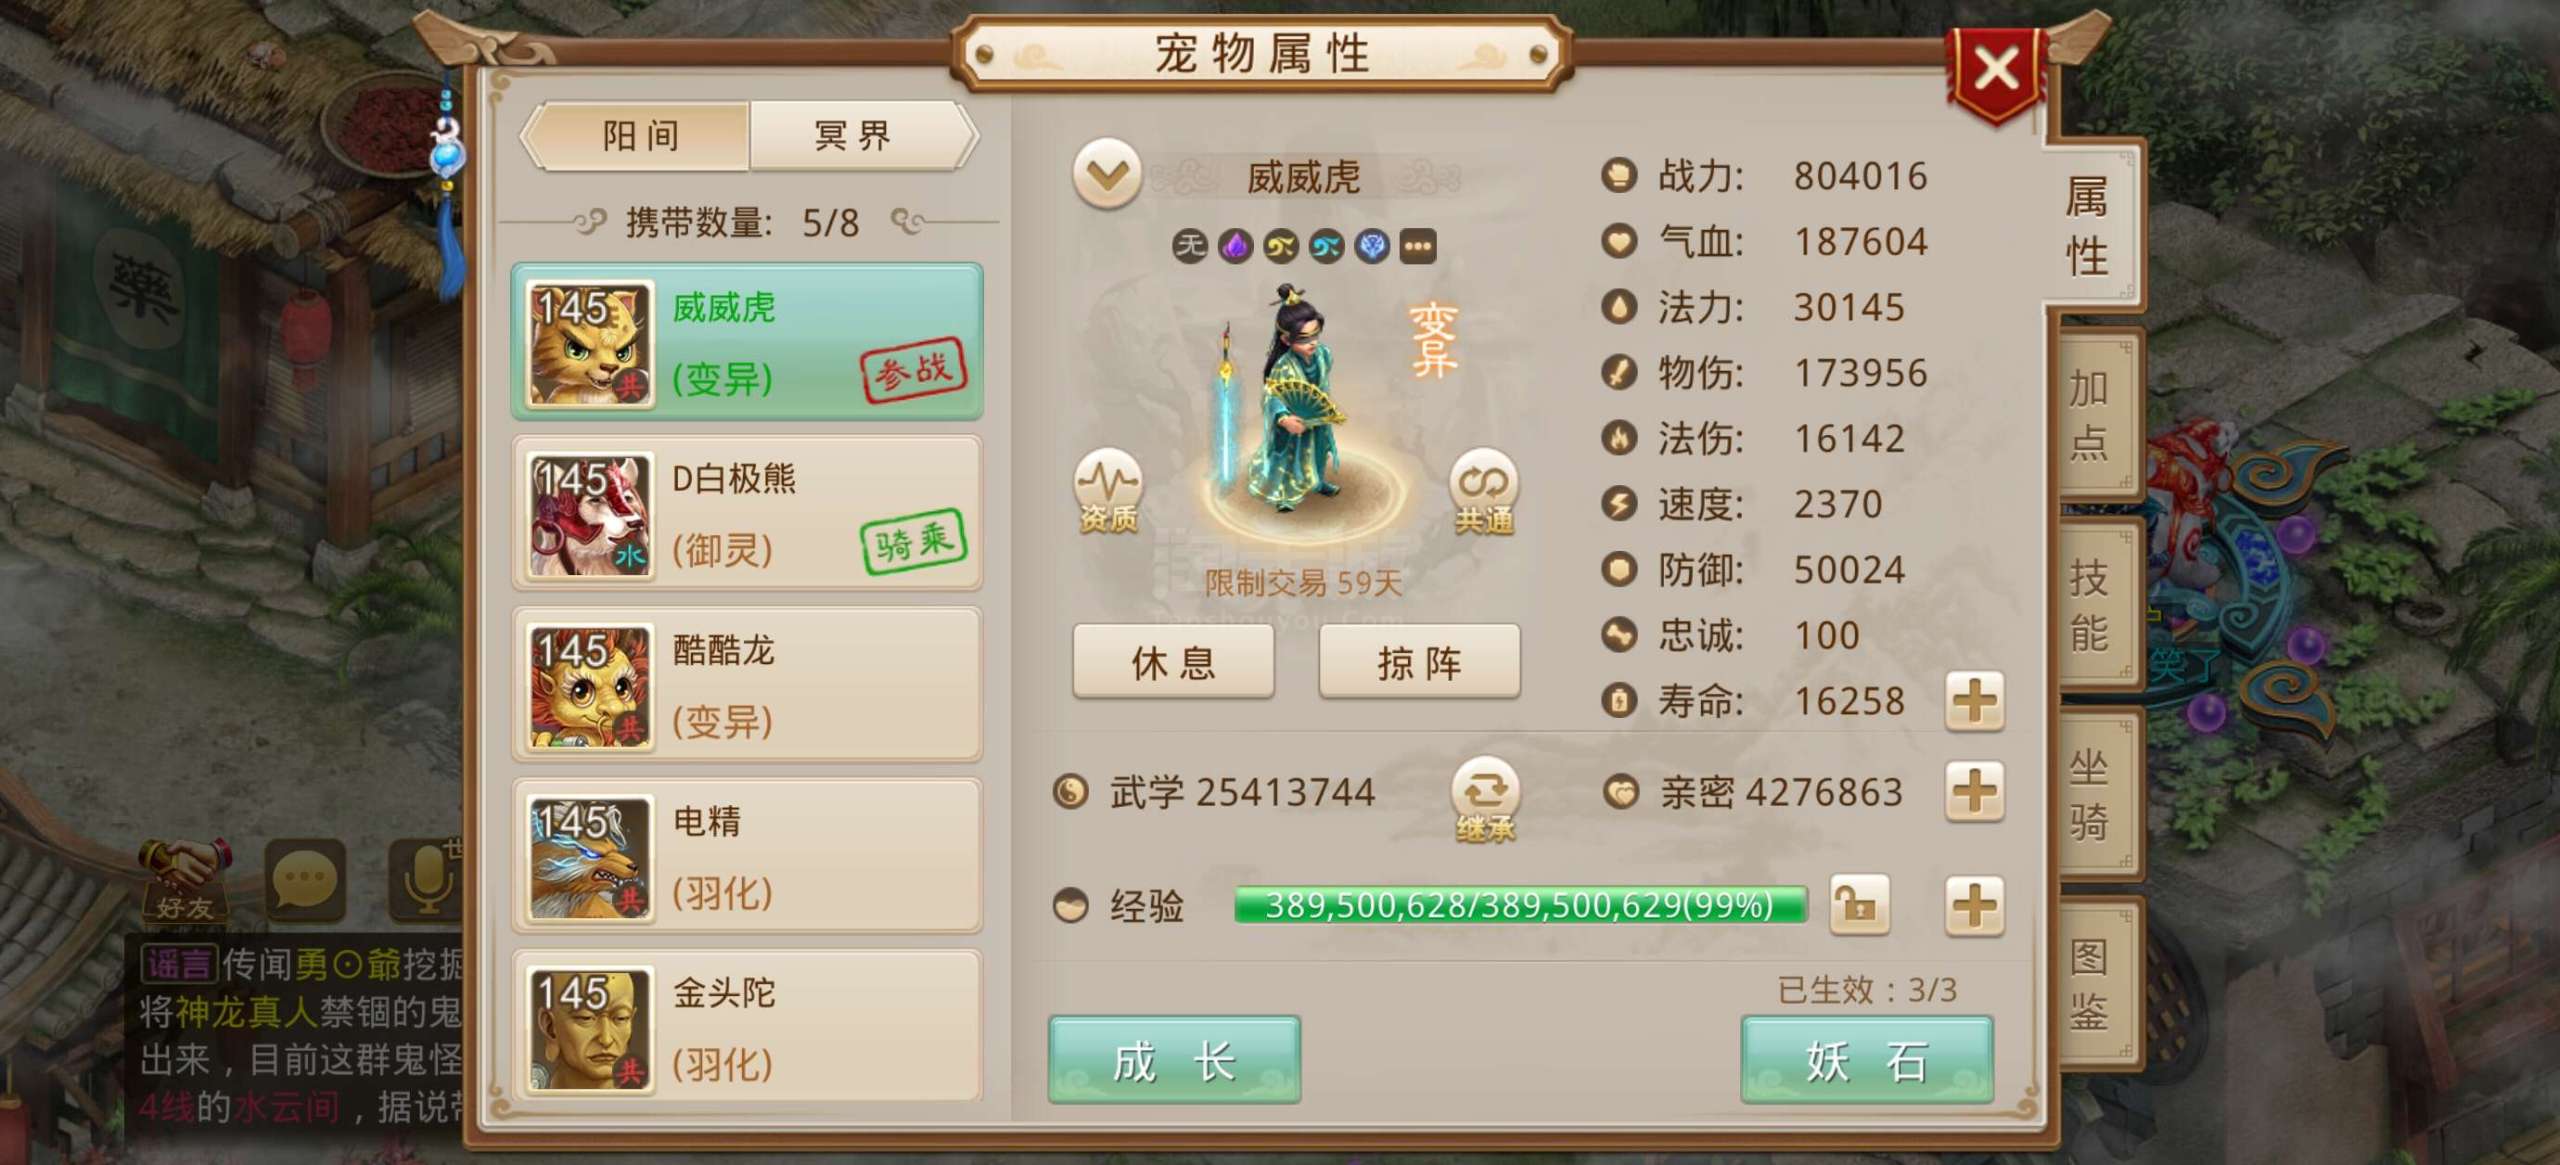Screen dimensions: 2560x1165
Task: Open the 技能 side tab
Action: [2091, 605]
